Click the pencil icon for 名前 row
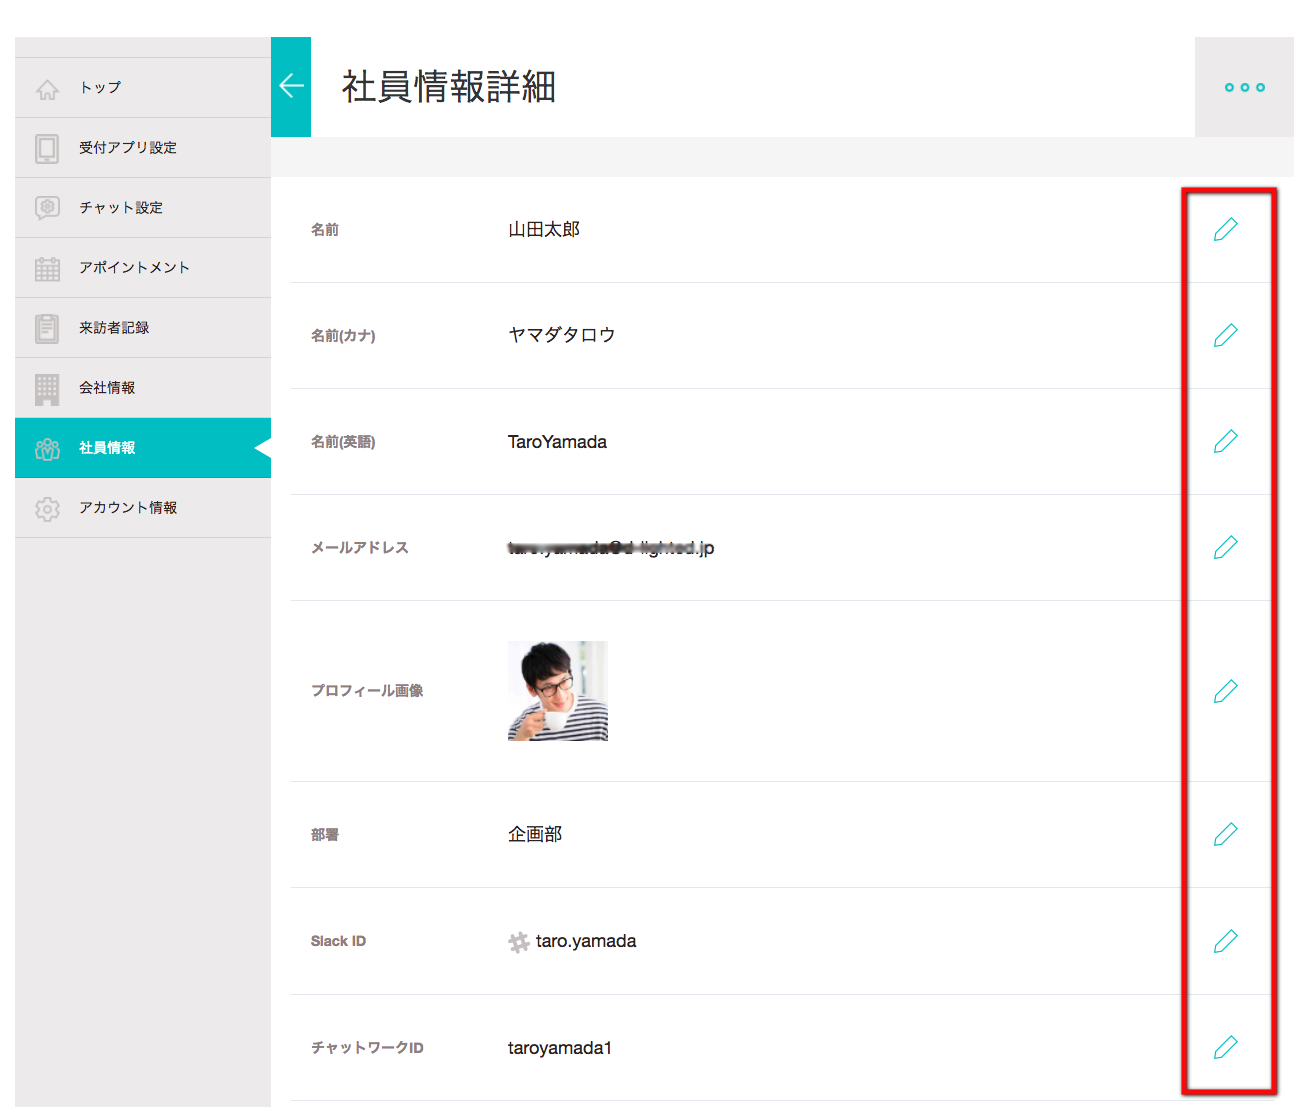 [1225, 229]
